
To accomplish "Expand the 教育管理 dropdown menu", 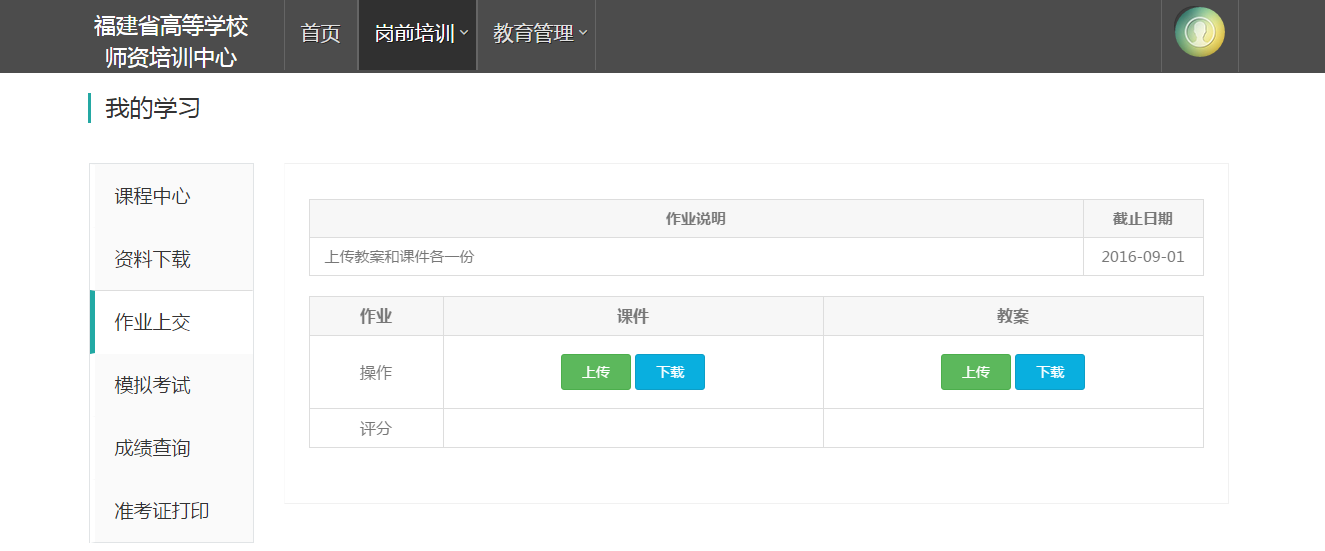I will (x=537, y=34).
